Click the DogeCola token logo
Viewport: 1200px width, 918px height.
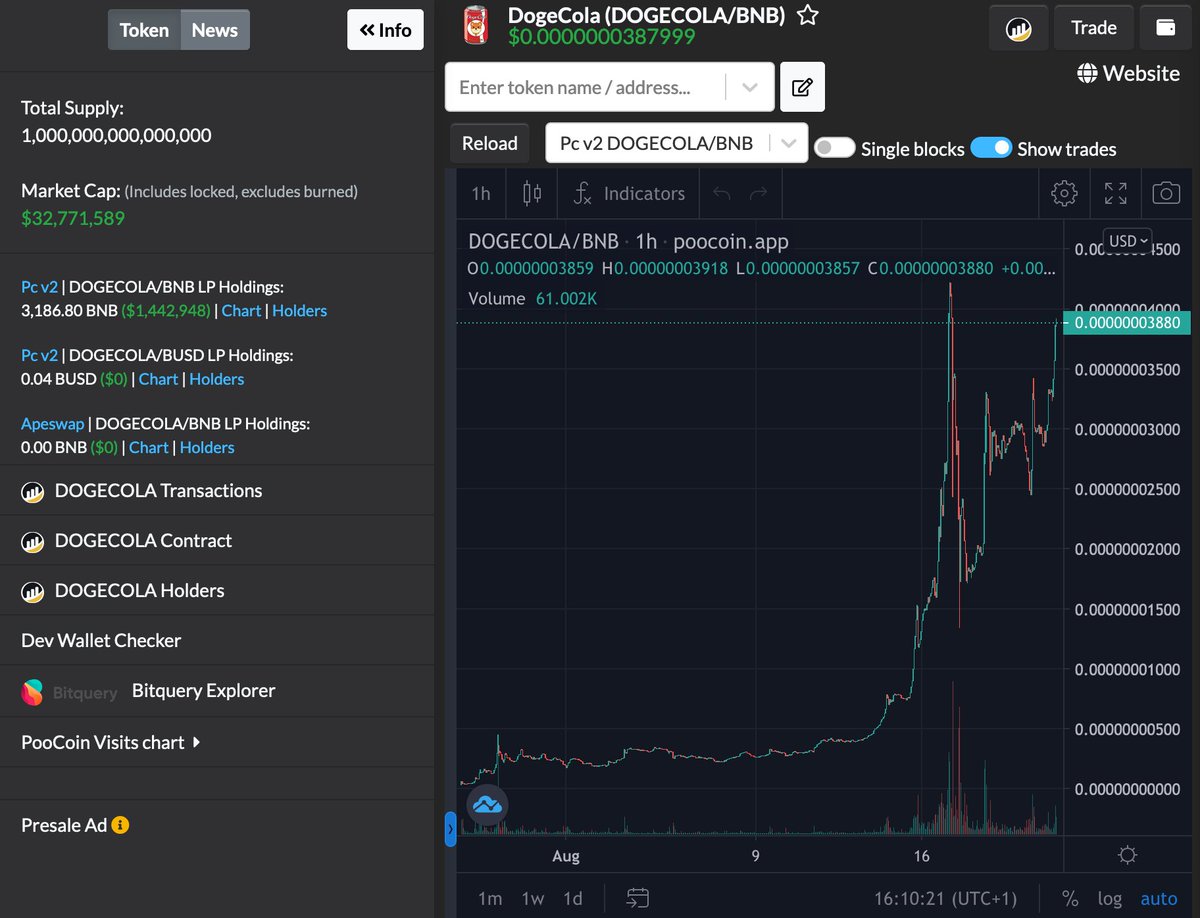474,25
